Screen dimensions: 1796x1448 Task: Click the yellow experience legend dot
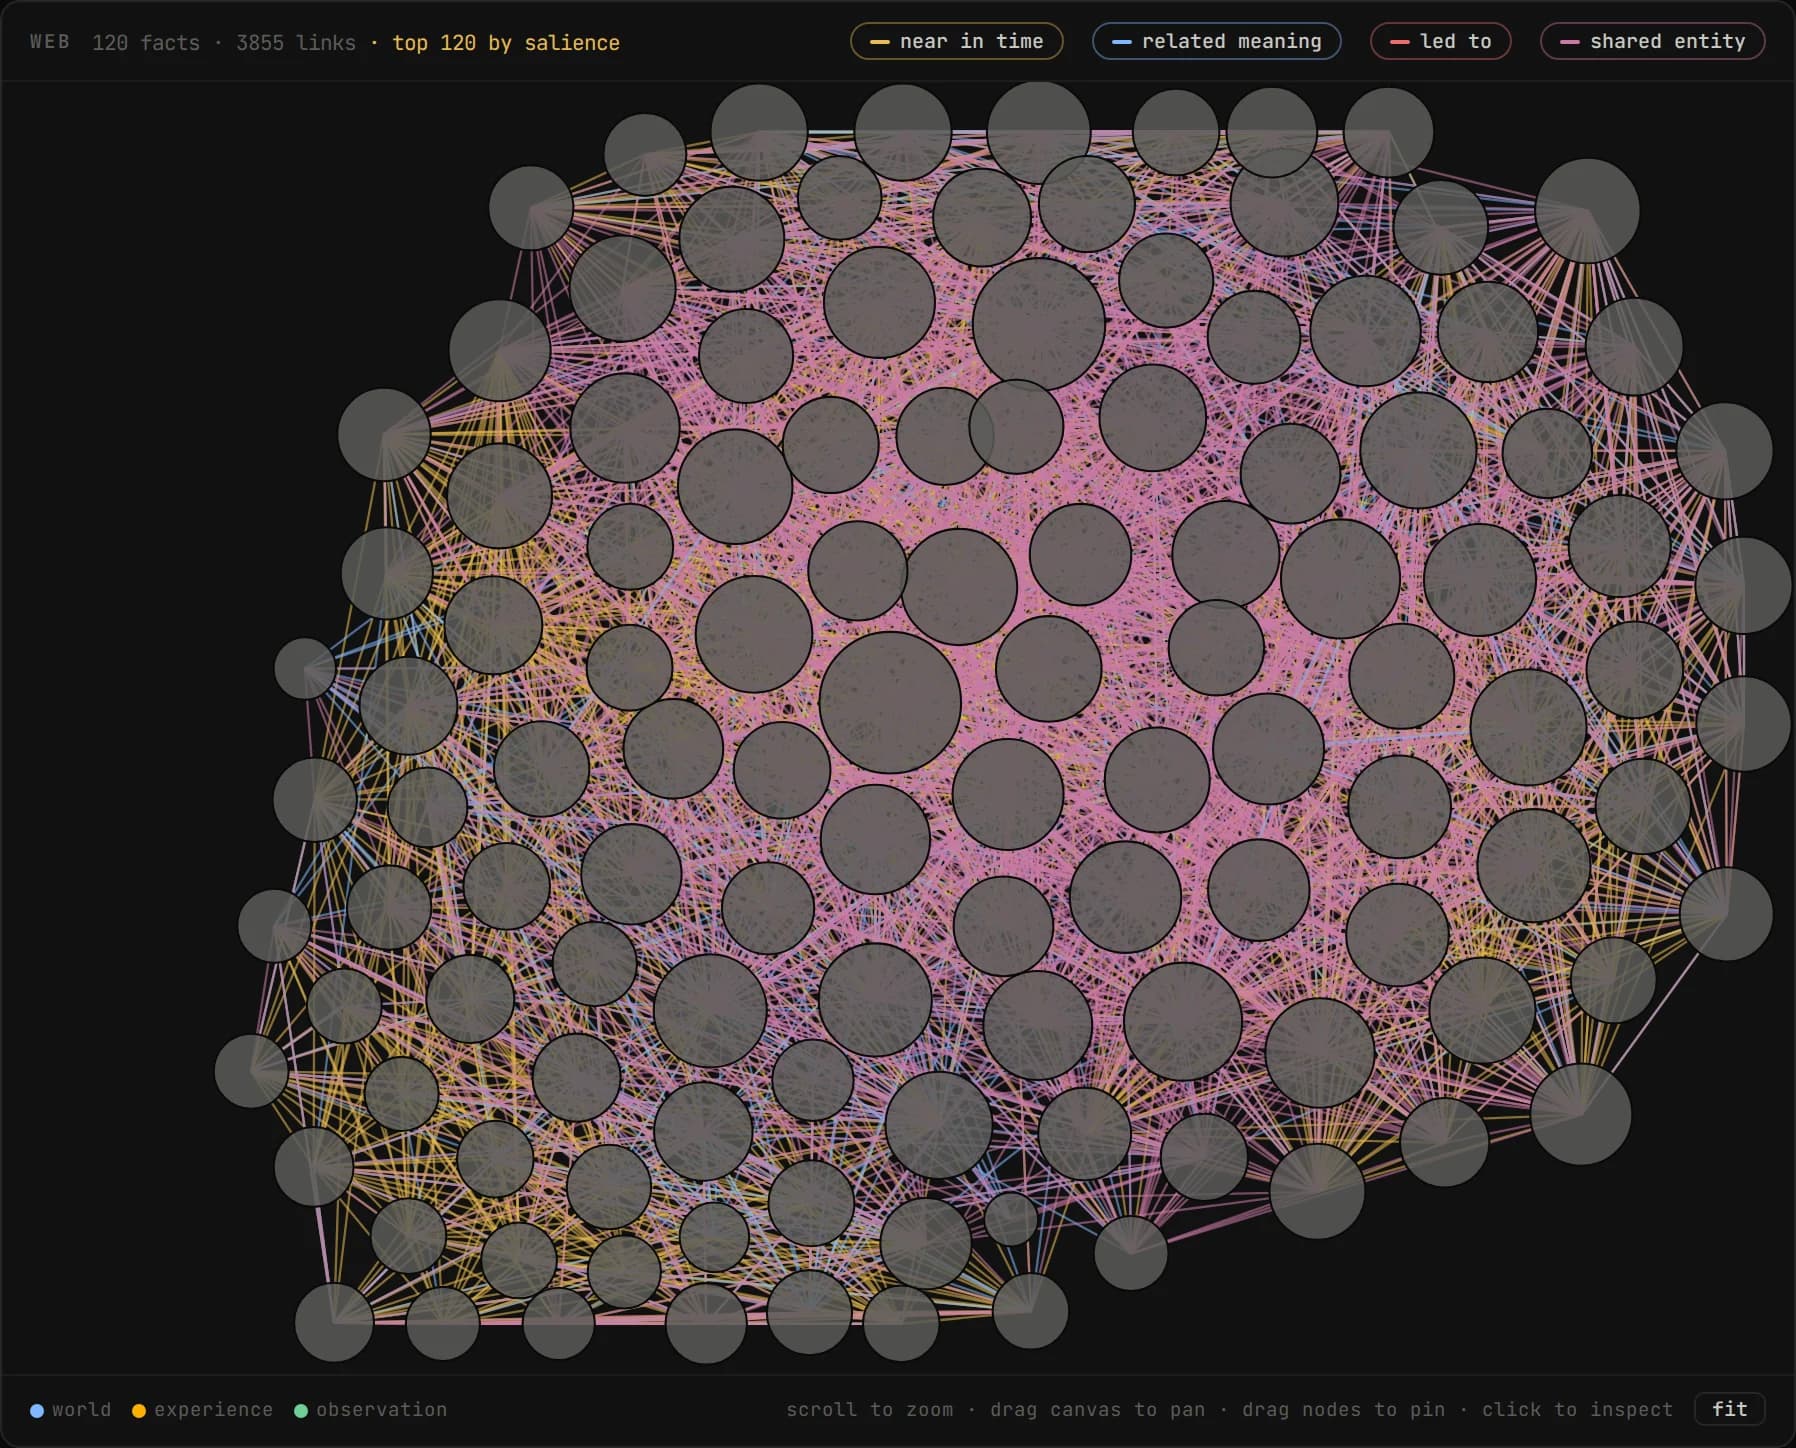point(139,1410)
